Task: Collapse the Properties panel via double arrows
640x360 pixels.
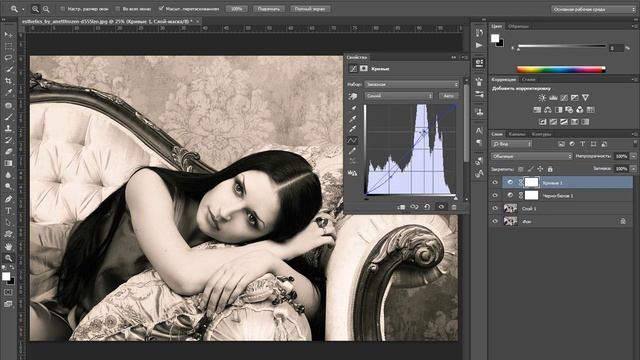Action: pyautogui.click(x=453, y=58)
